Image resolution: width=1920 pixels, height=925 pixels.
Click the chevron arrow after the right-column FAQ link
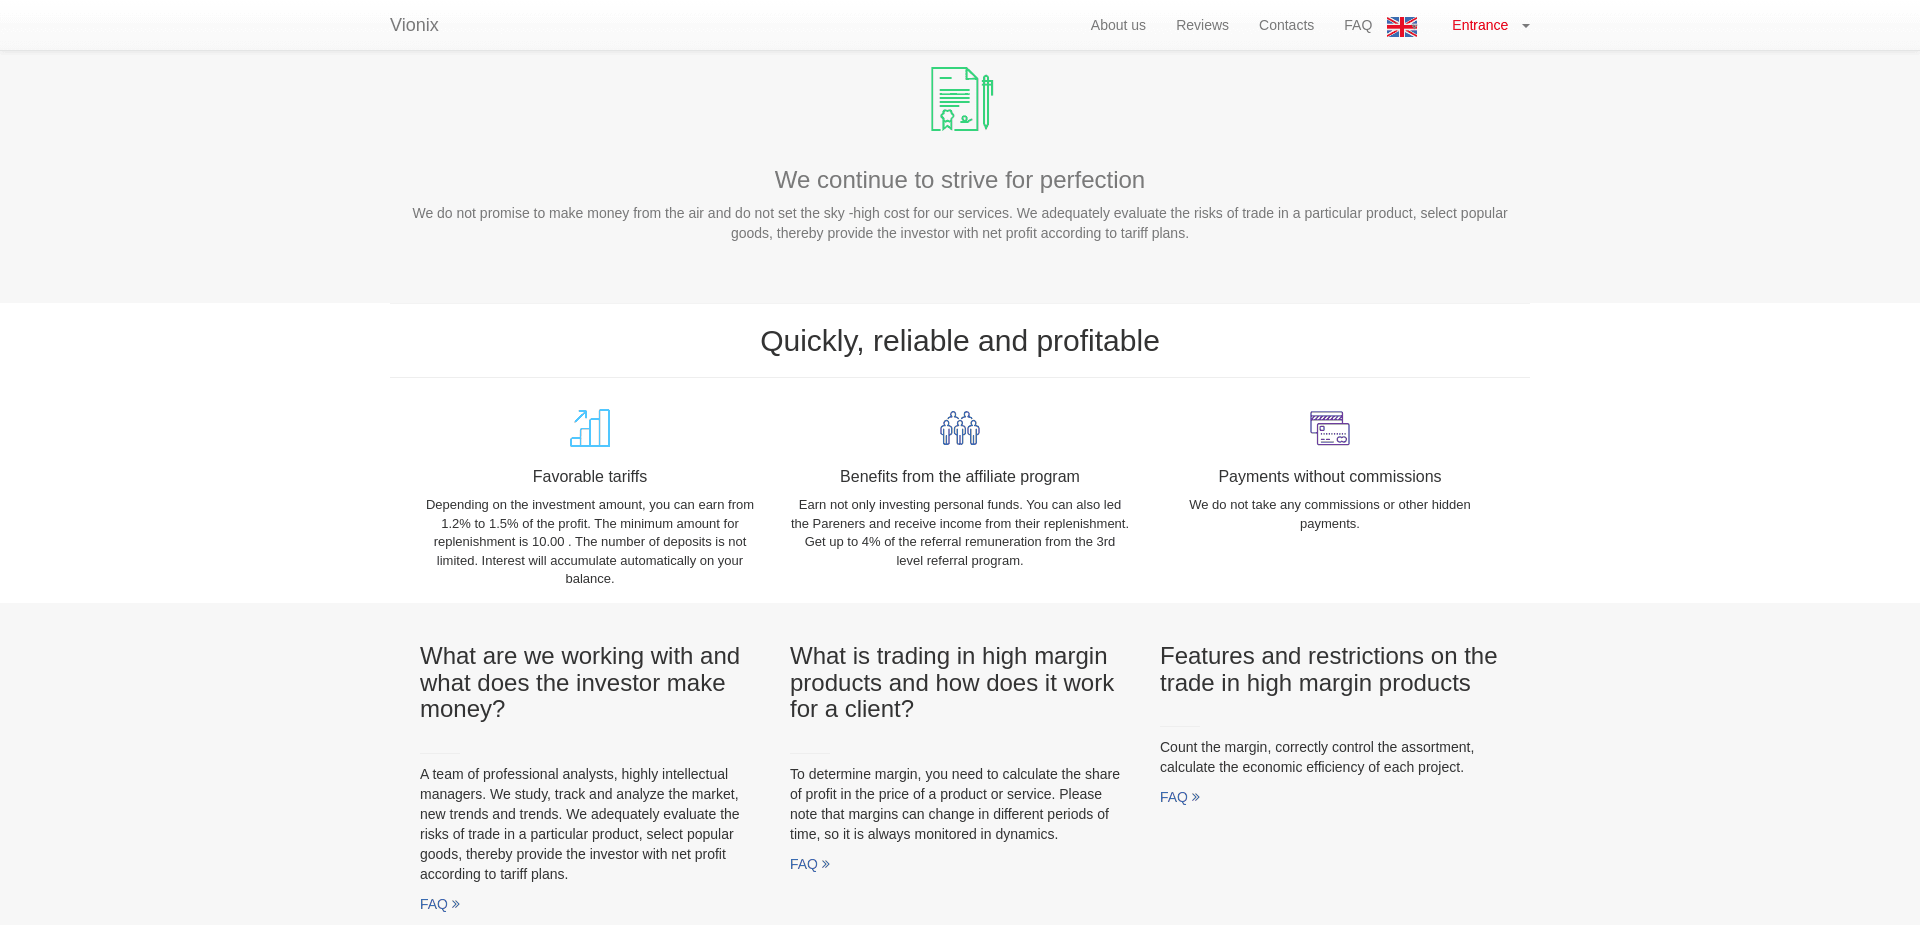pyautogui.click(x=1196, y=797)
